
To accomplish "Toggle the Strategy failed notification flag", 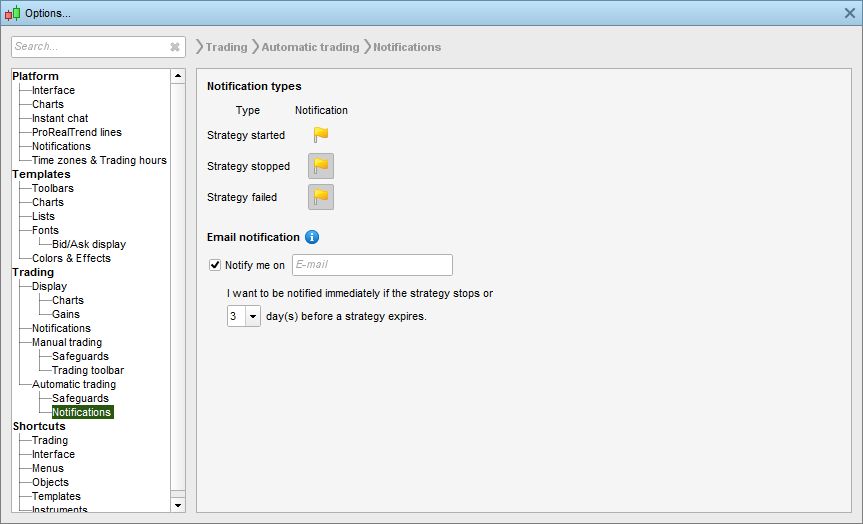I will [x=321, y=197].
